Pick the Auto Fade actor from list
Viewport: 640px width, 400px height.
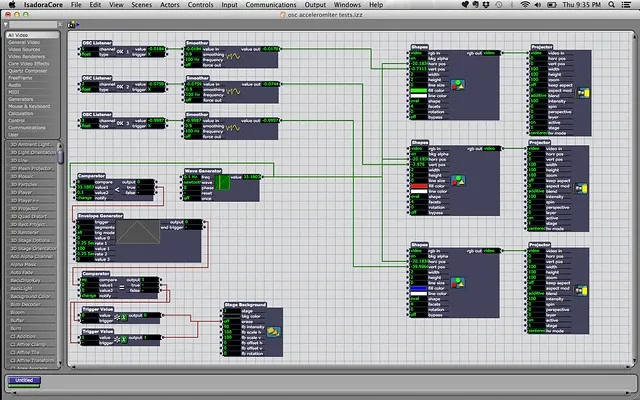[22, 273]
